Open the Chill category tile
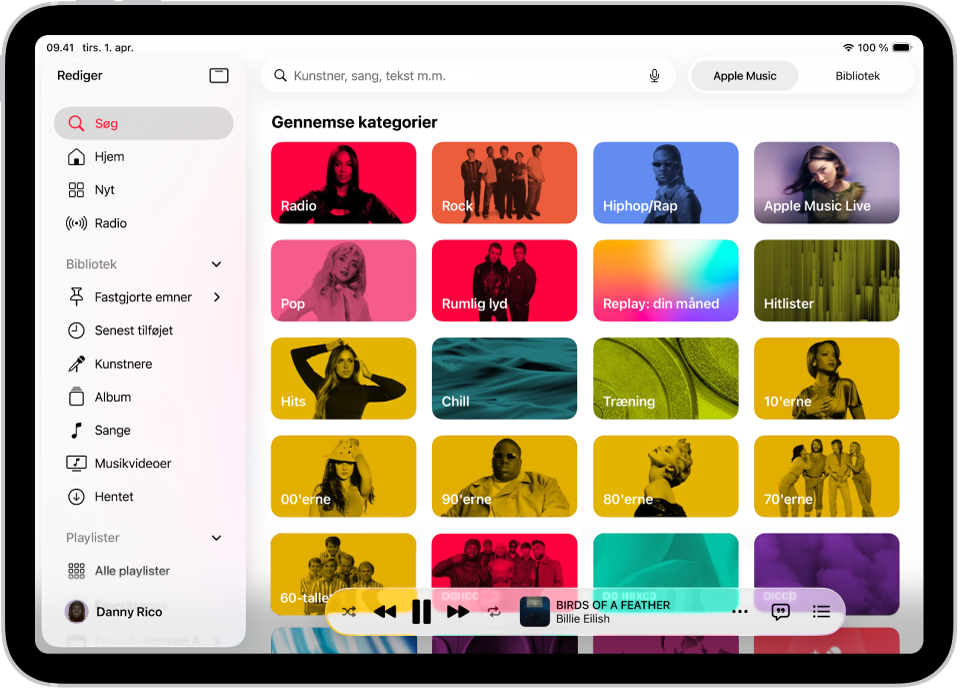This screenshot has height=689, width=963. [x=504, y=378]
